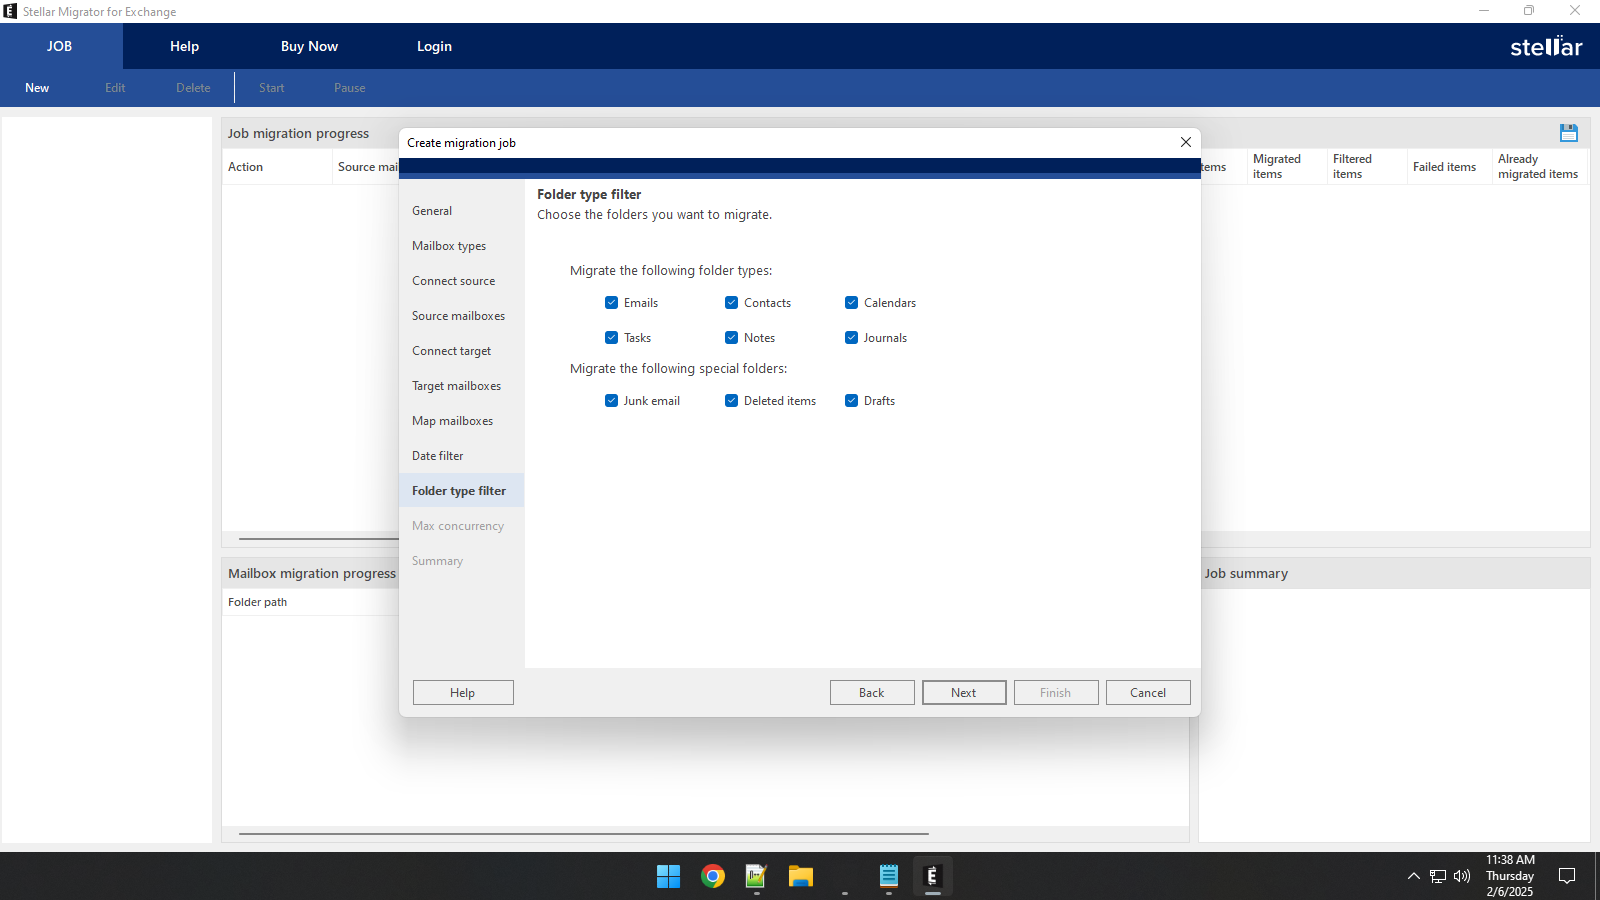Click the Cancel button
This screenshot has height=900, width=1600.
1148,693
